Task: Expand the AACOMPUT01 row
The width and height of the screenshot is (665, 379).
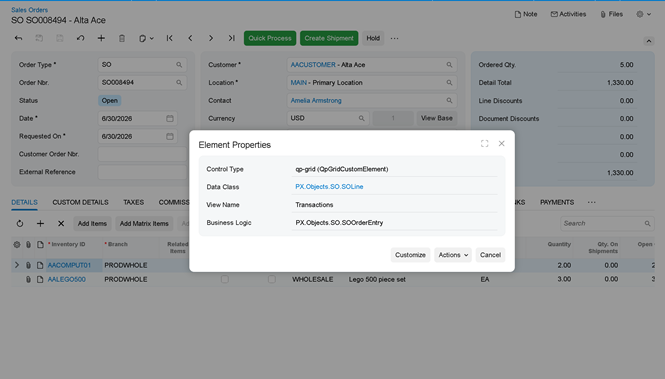Action: coord(17,265)
